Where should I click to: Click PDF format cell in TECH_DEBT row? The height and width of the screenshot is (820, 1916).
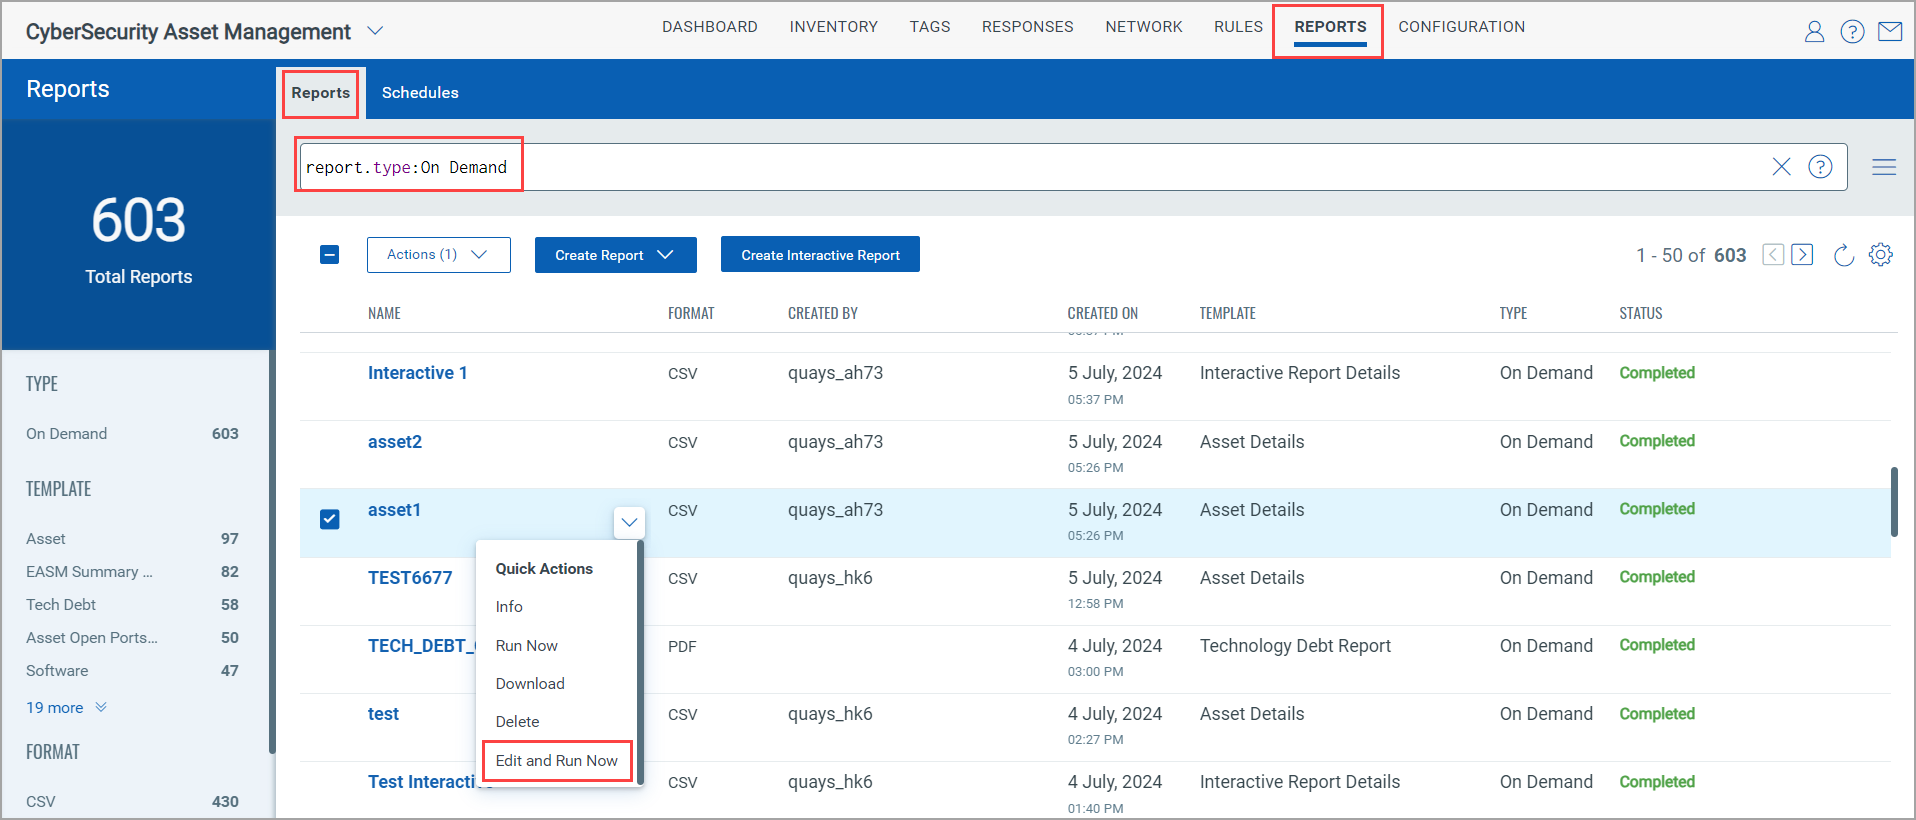pos(682,647)
